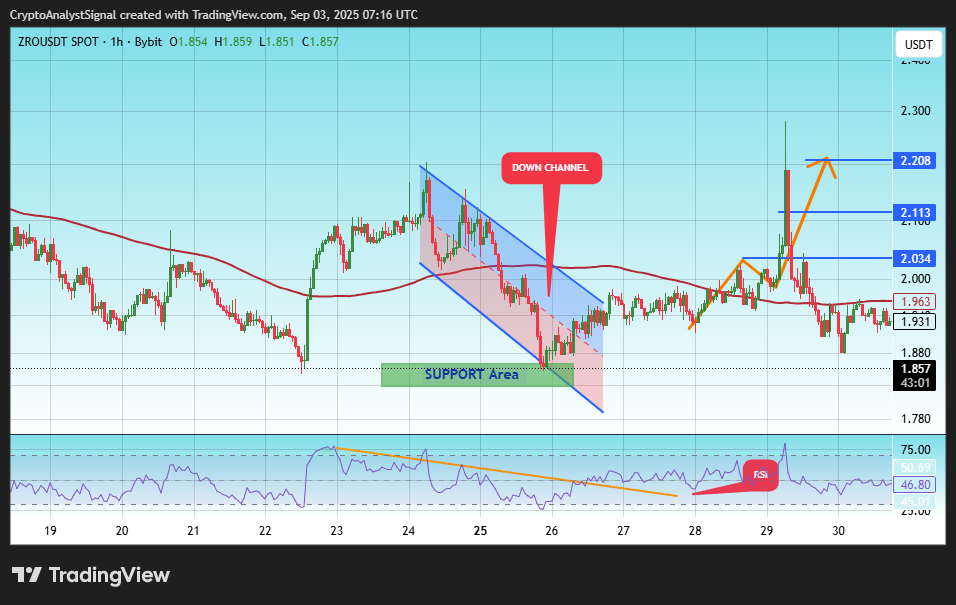Click the 1.931 price label

pos(915,321)
